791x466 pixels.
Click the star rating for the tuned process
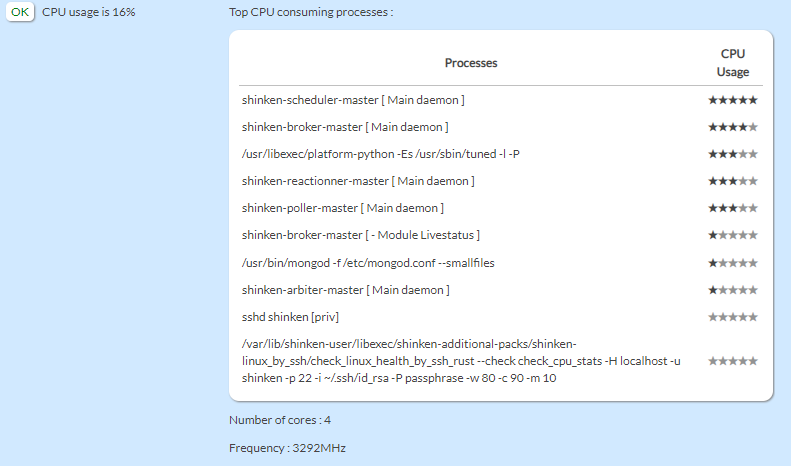tap(732, 154)
